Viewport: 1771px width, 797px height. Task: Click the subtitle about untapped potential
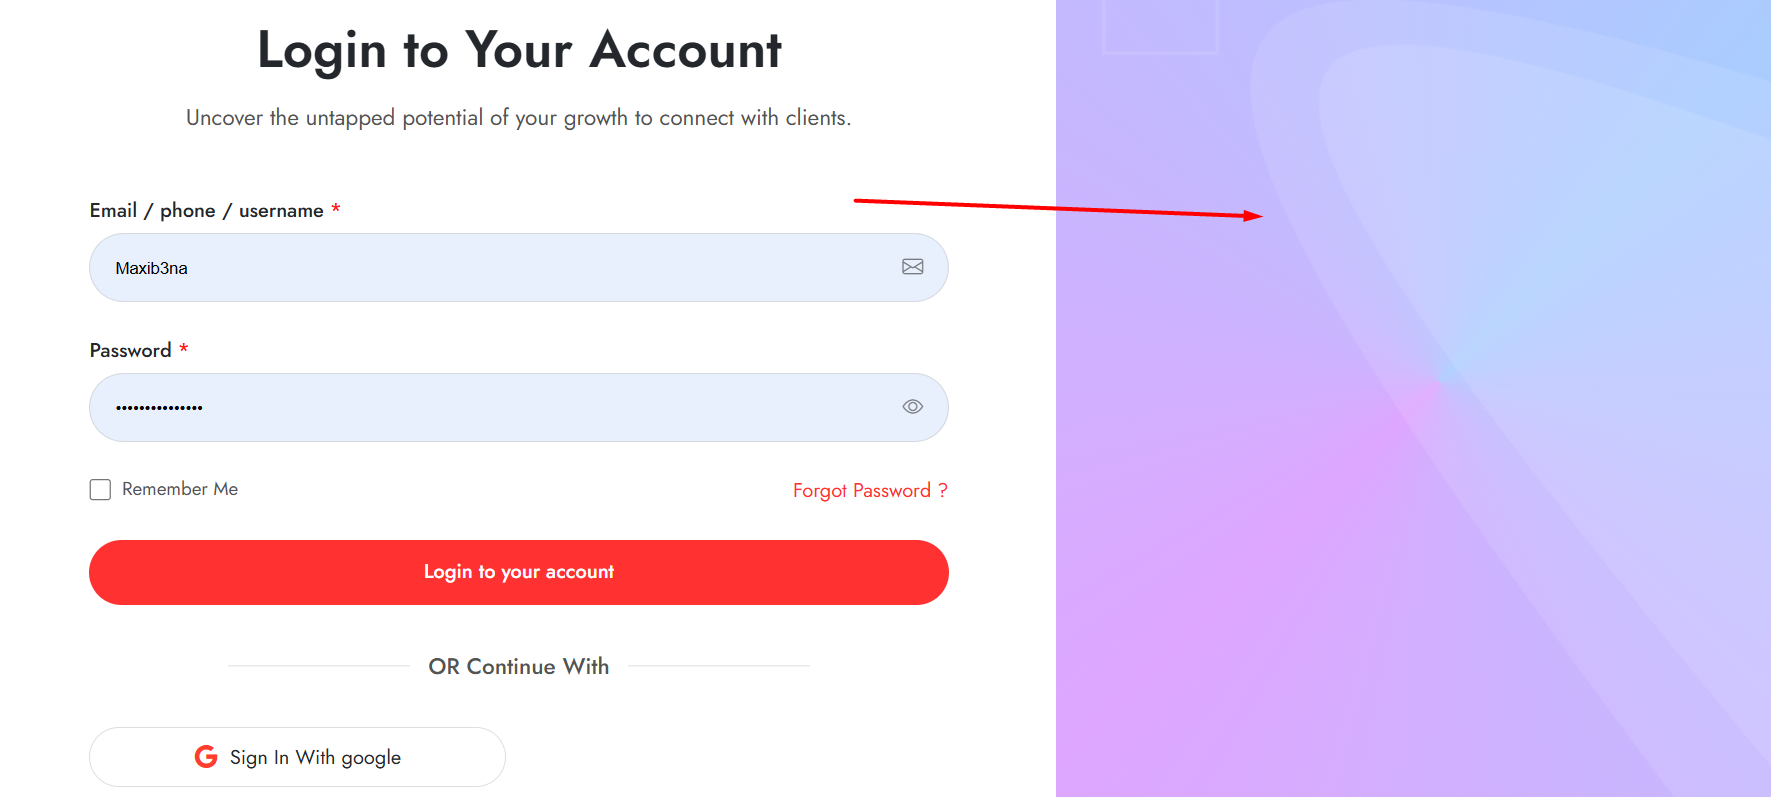point(519,118)
